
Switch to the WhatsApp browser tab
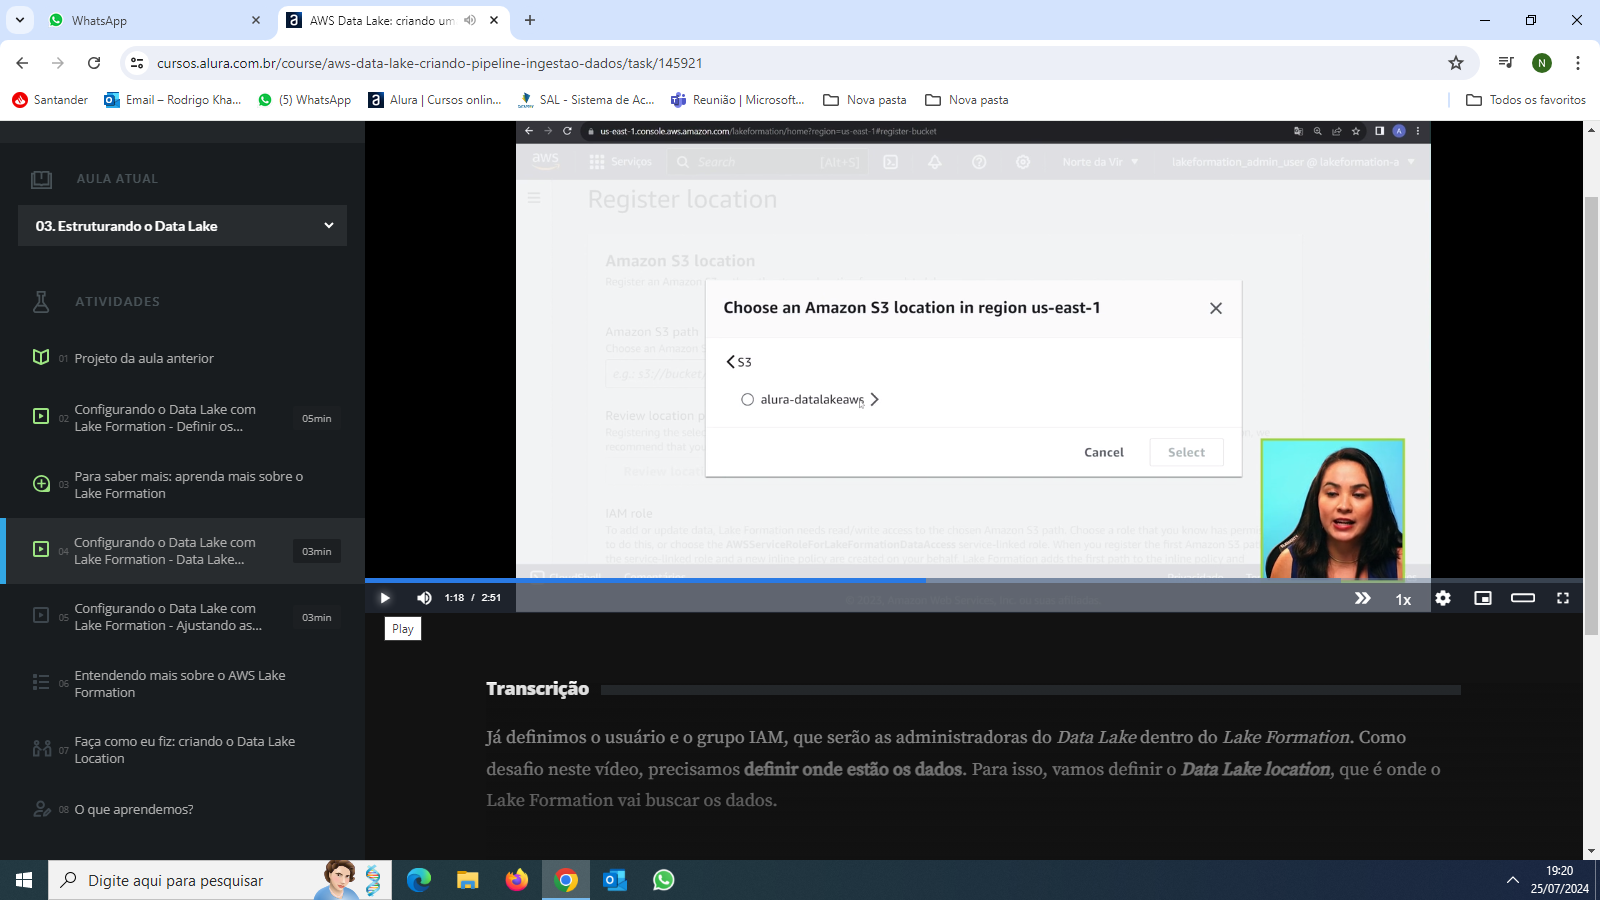[x=155, y=20]
